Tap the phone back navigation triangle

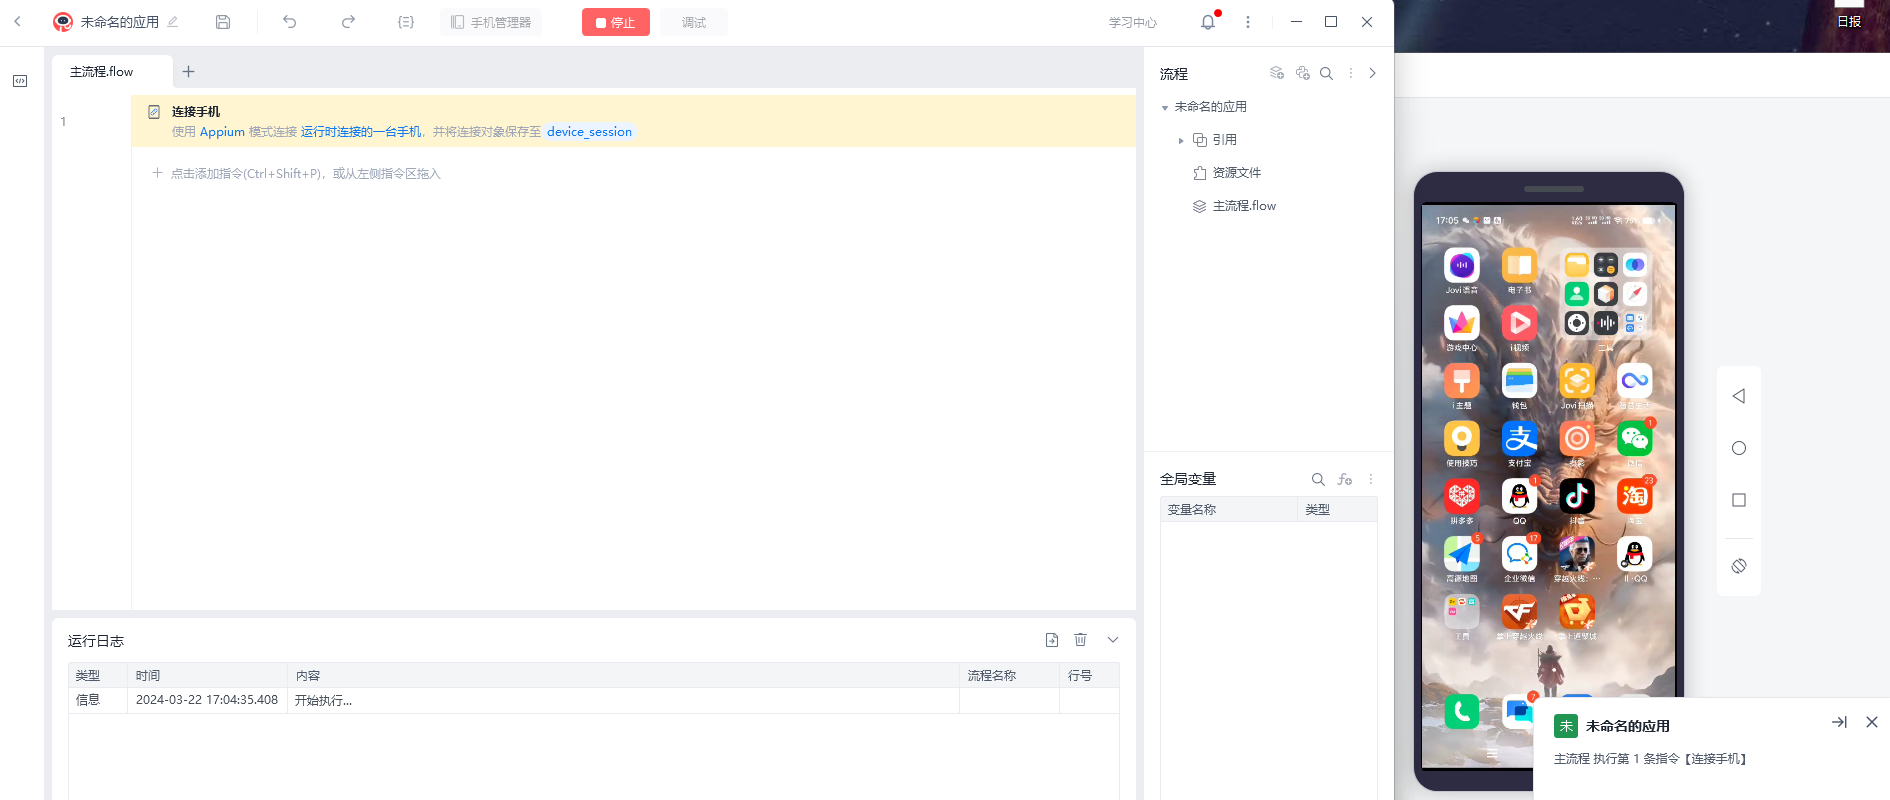point(1739,396)
